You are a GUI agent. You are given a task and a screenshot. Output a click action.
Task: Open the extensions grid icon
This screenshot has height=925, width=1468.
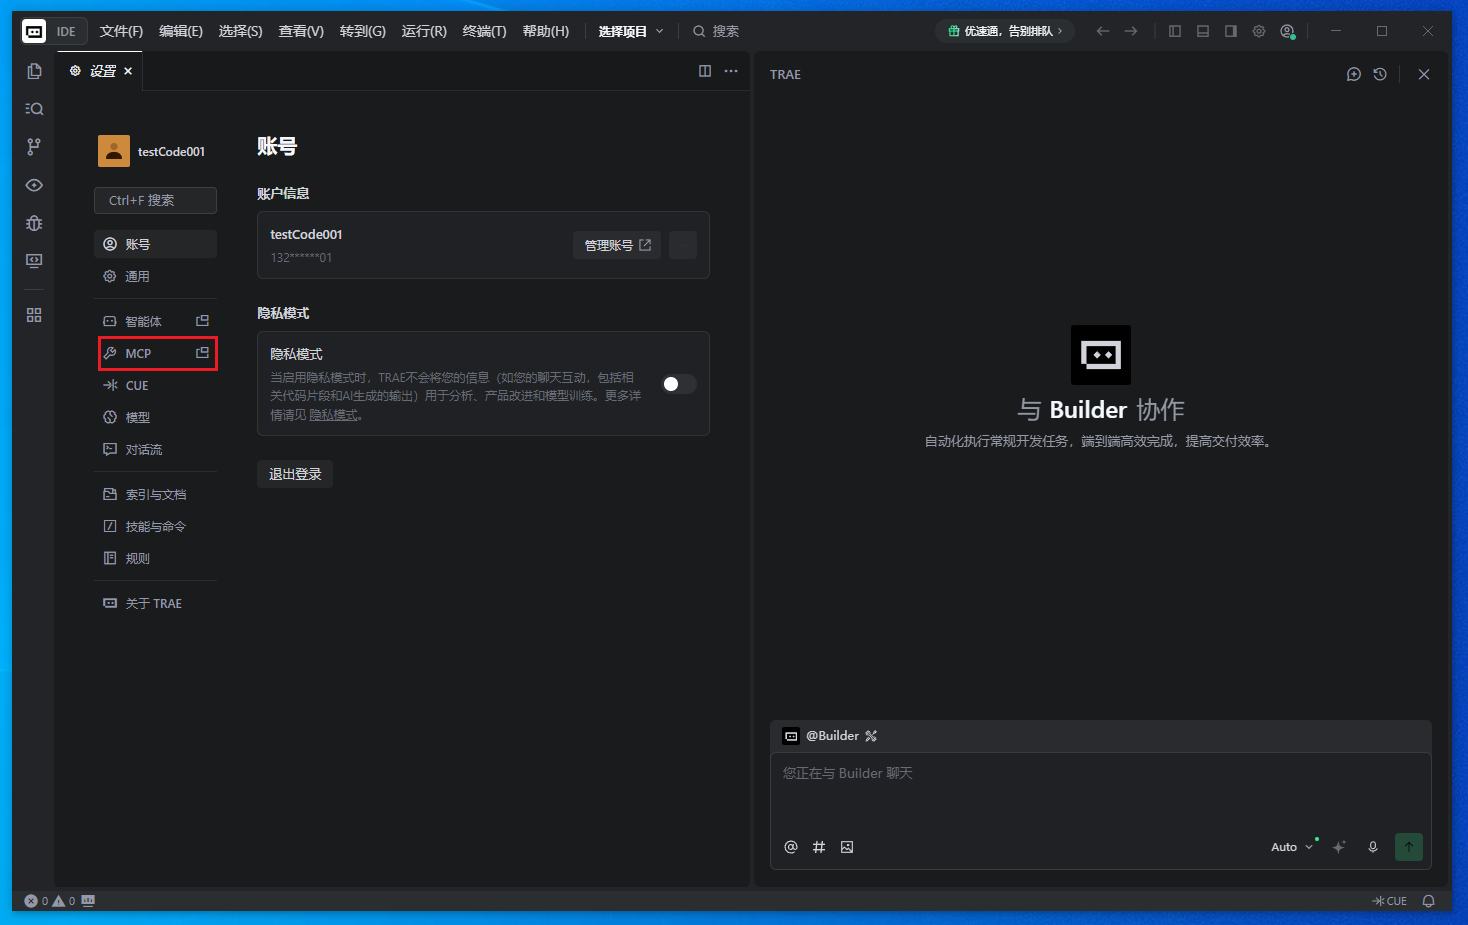tap(34, 315)
